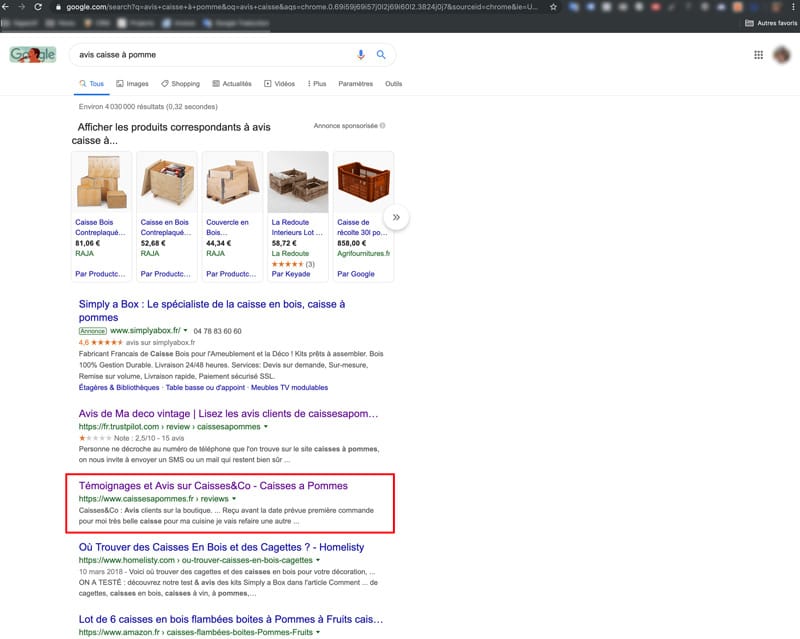Switch to the Images search tab

[132, 84]
